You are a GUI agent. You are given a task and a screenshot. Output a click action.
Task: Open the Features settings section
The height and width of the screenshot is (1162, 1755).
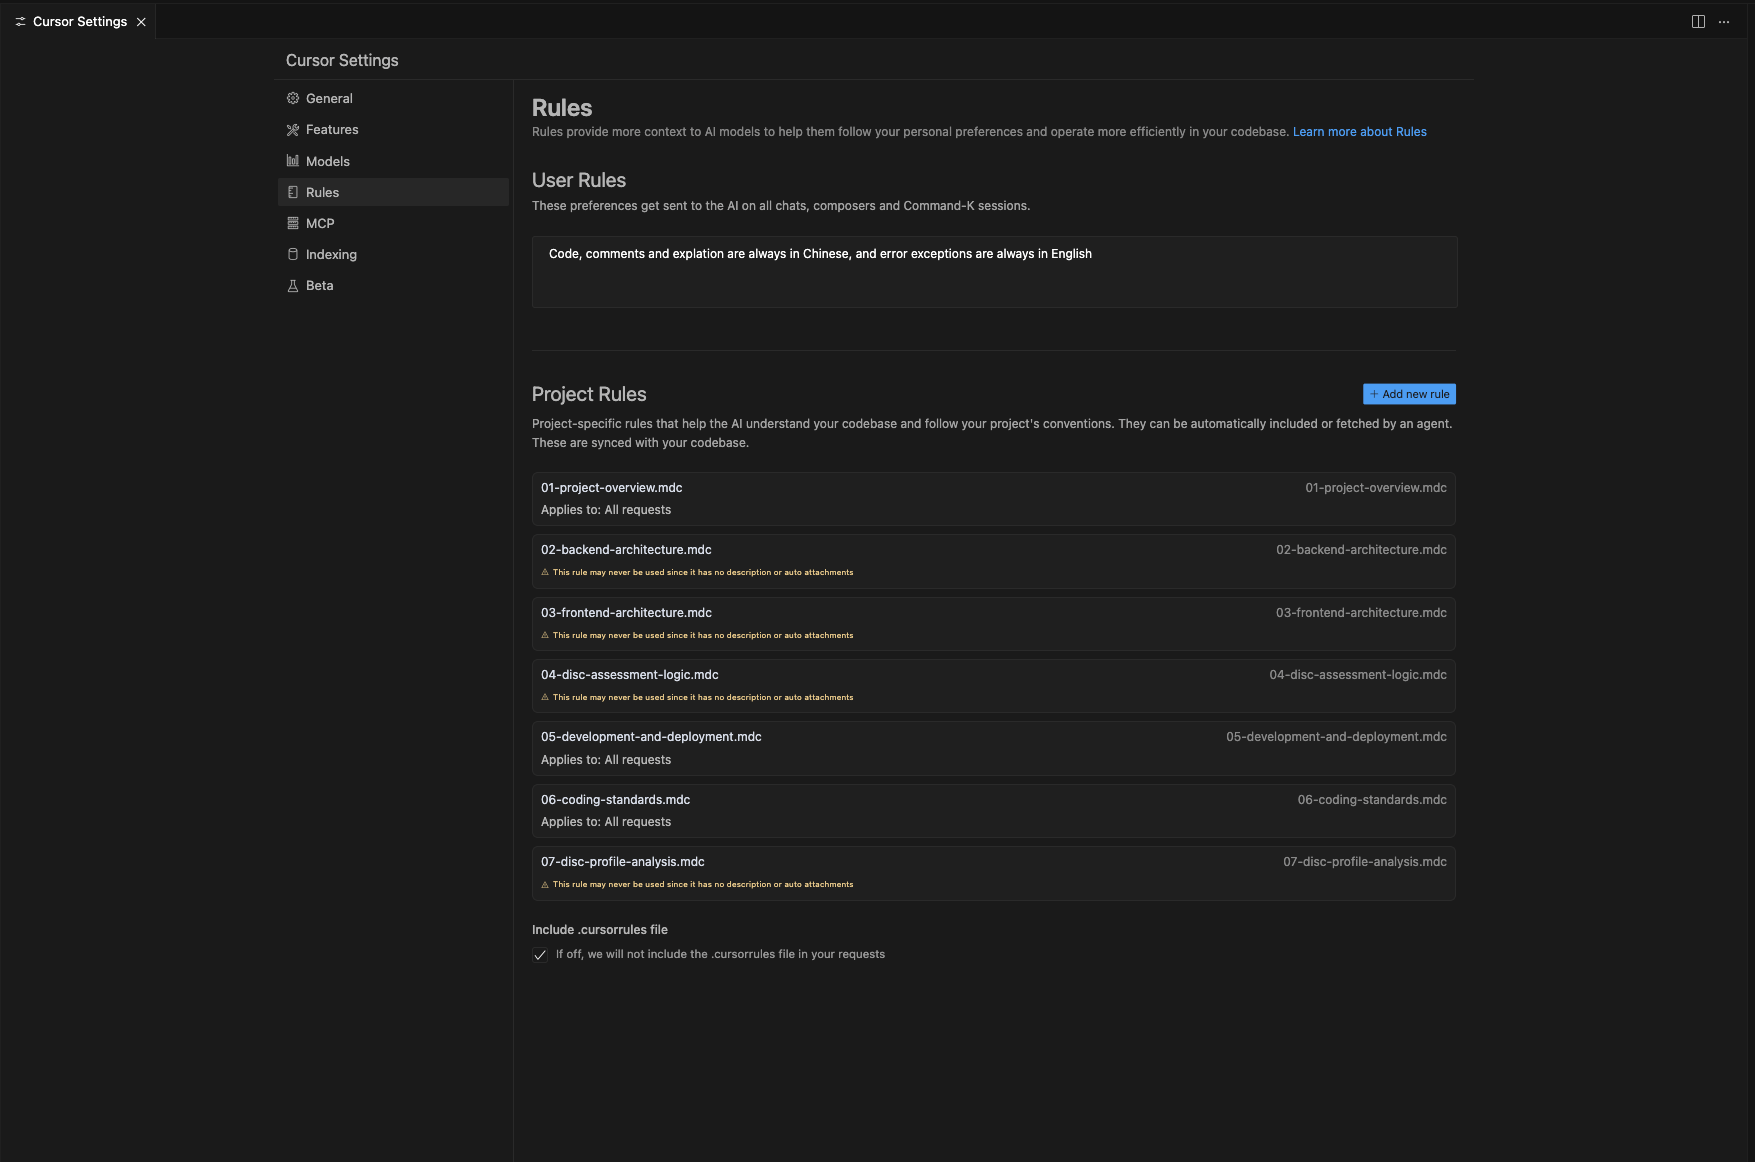[393, 130]
